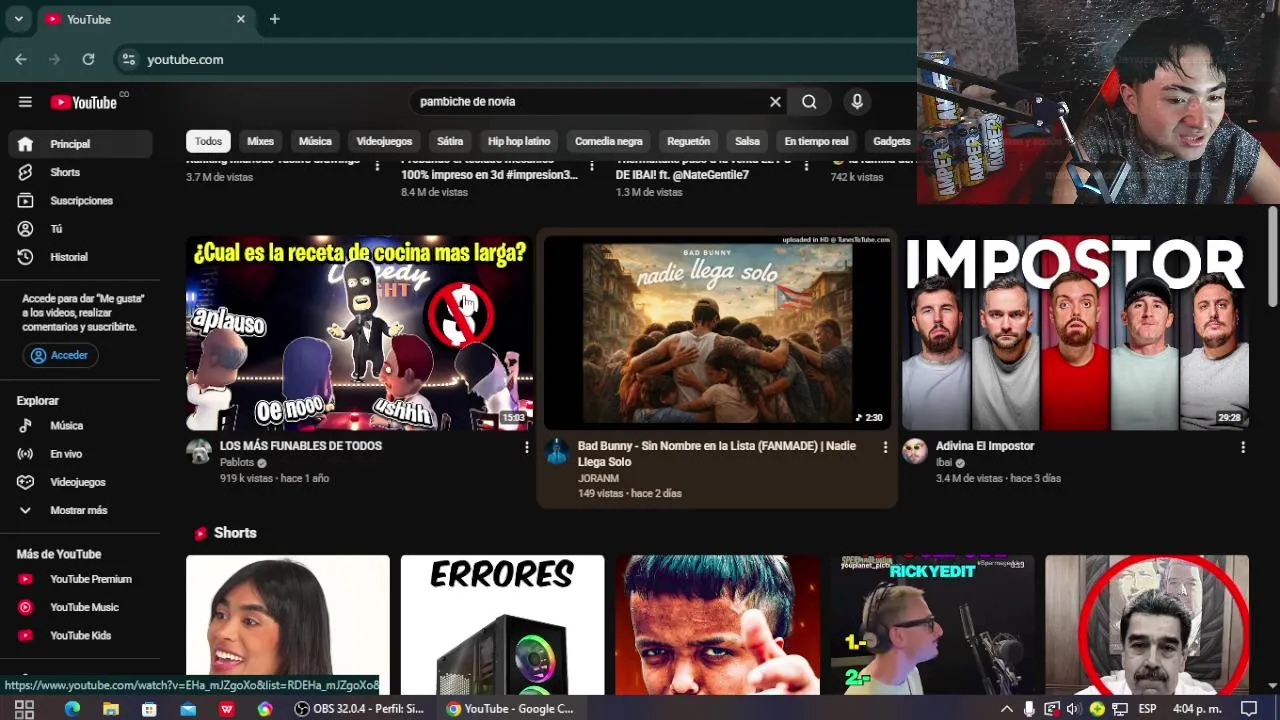The height and width of the screenshot is (720, 1280).
Task: Open Shorts in the sidebar
Action: [80, 172]
